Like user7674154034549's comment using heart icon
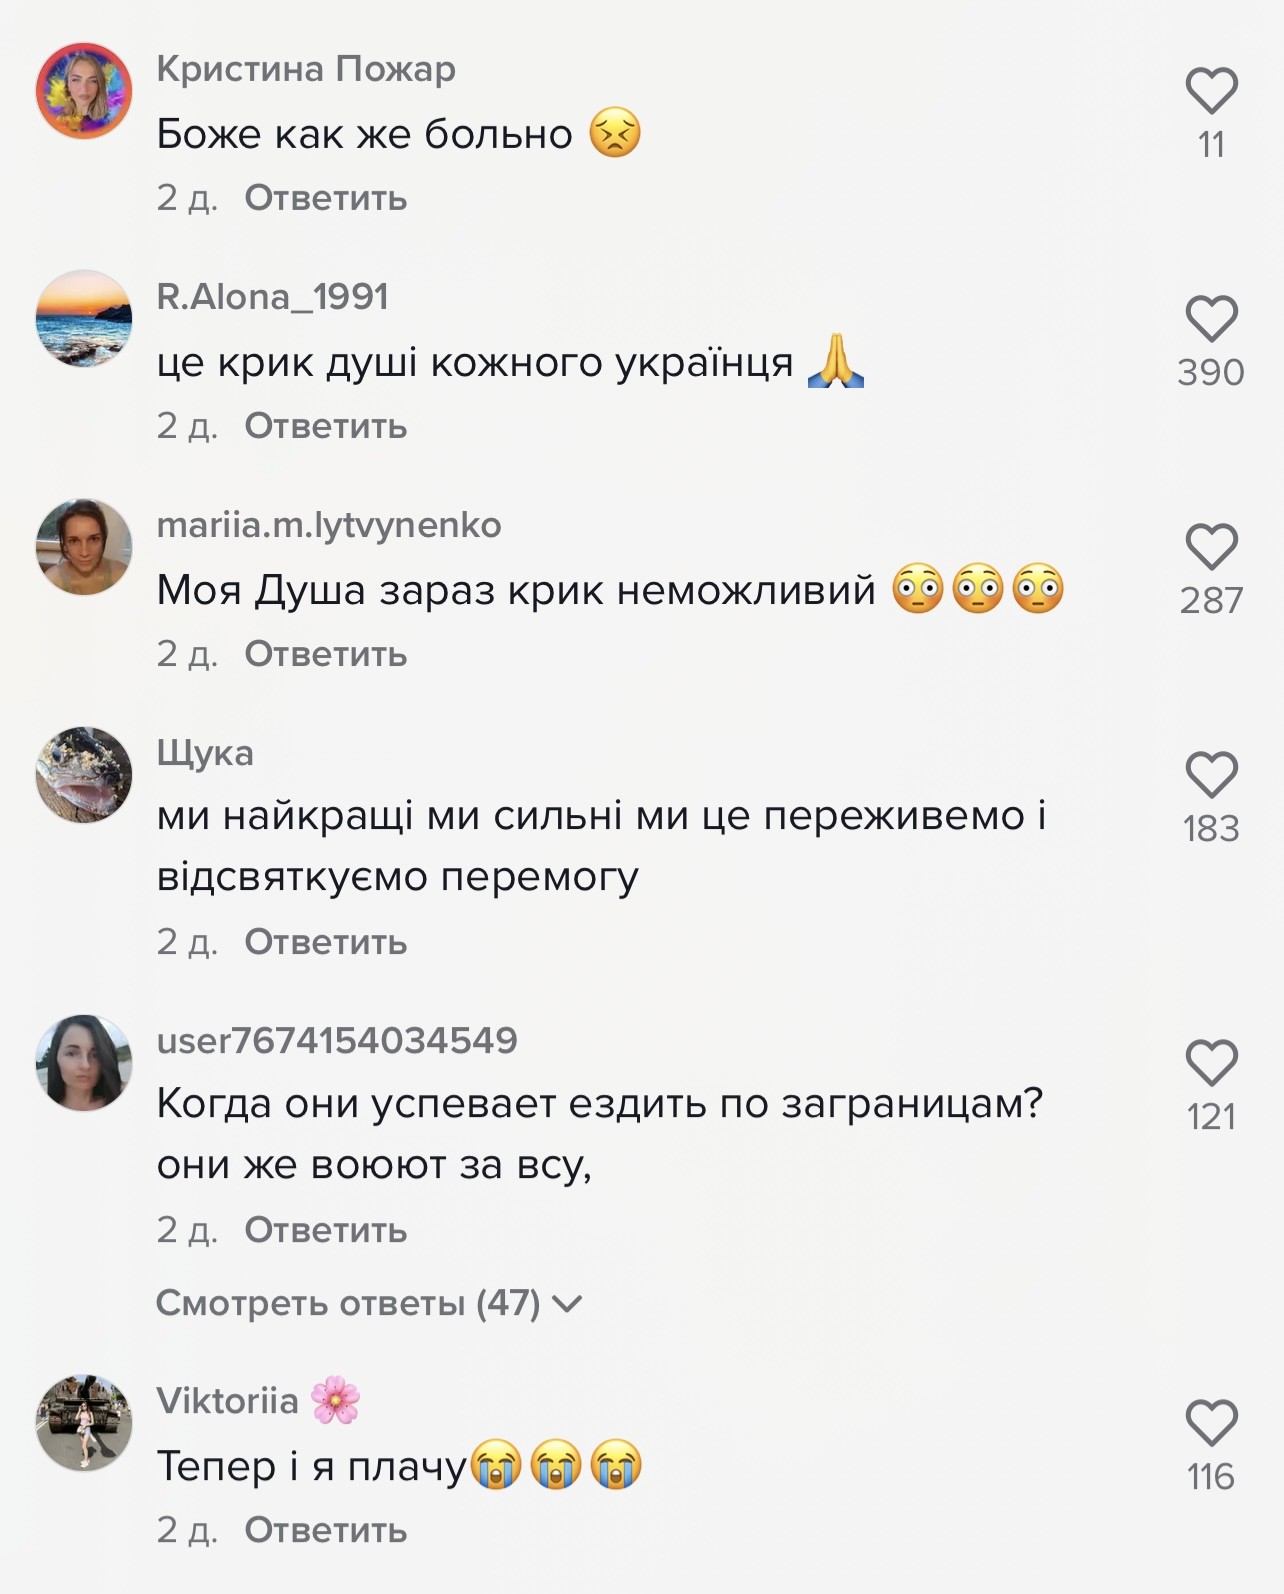The width and height of the screenshot is (1284, 1594). (1211, 1063)
